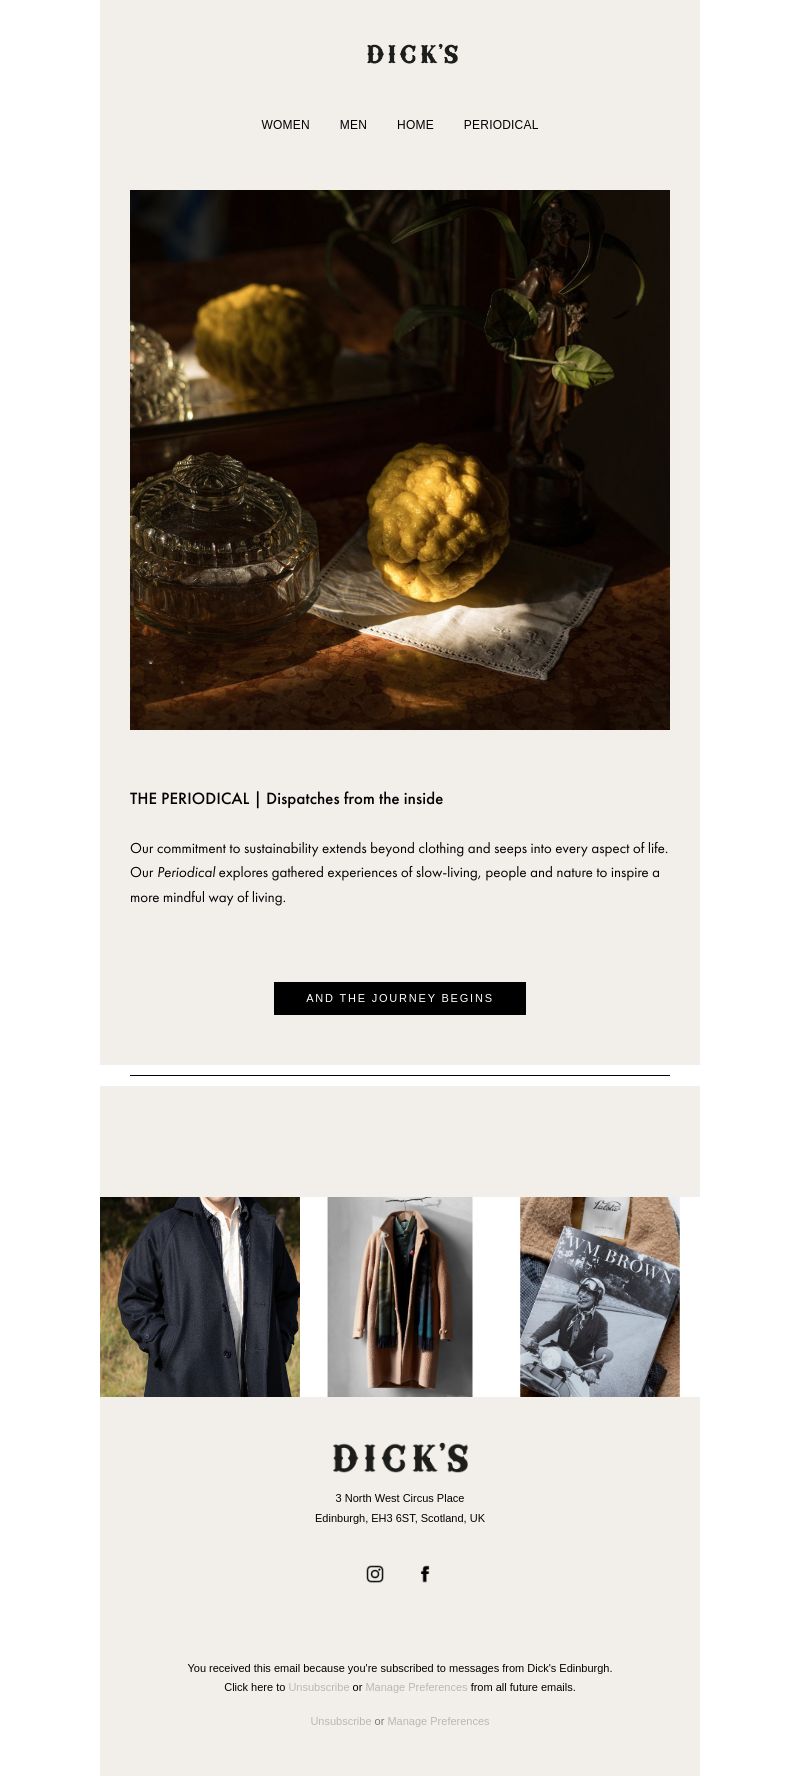Open the MEN navigation link
The width and height of the screenshot is (800, 1776).
(x=353, y=125)
